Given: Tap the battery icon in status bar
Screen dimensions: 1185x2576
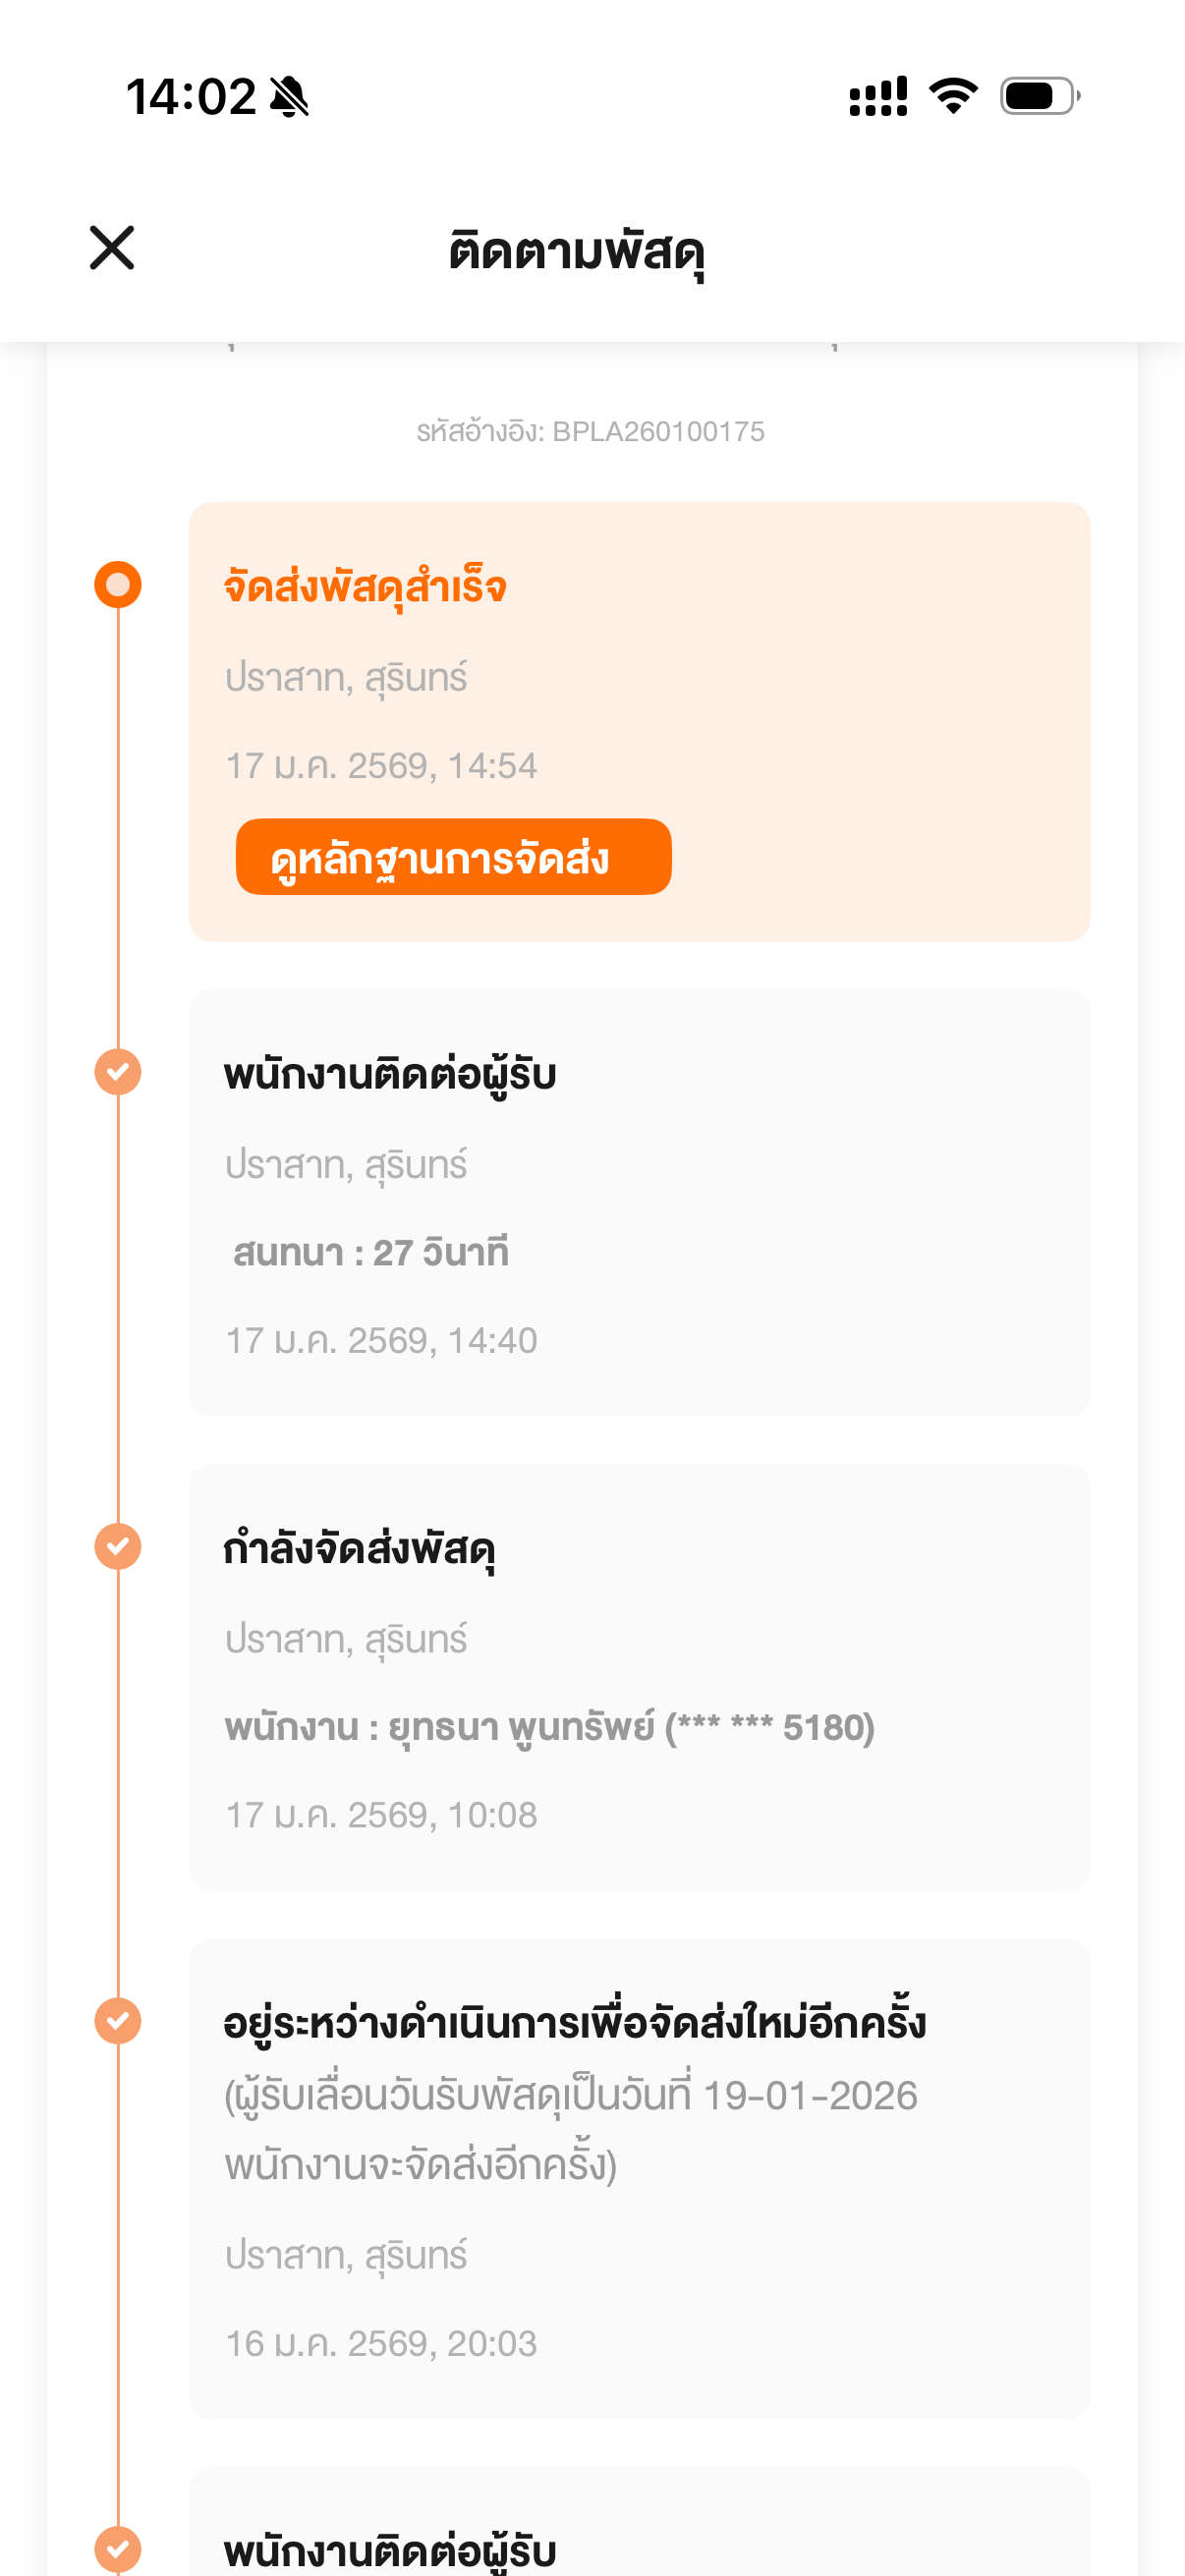Looking at the screenshot, I should (1039, 96).
